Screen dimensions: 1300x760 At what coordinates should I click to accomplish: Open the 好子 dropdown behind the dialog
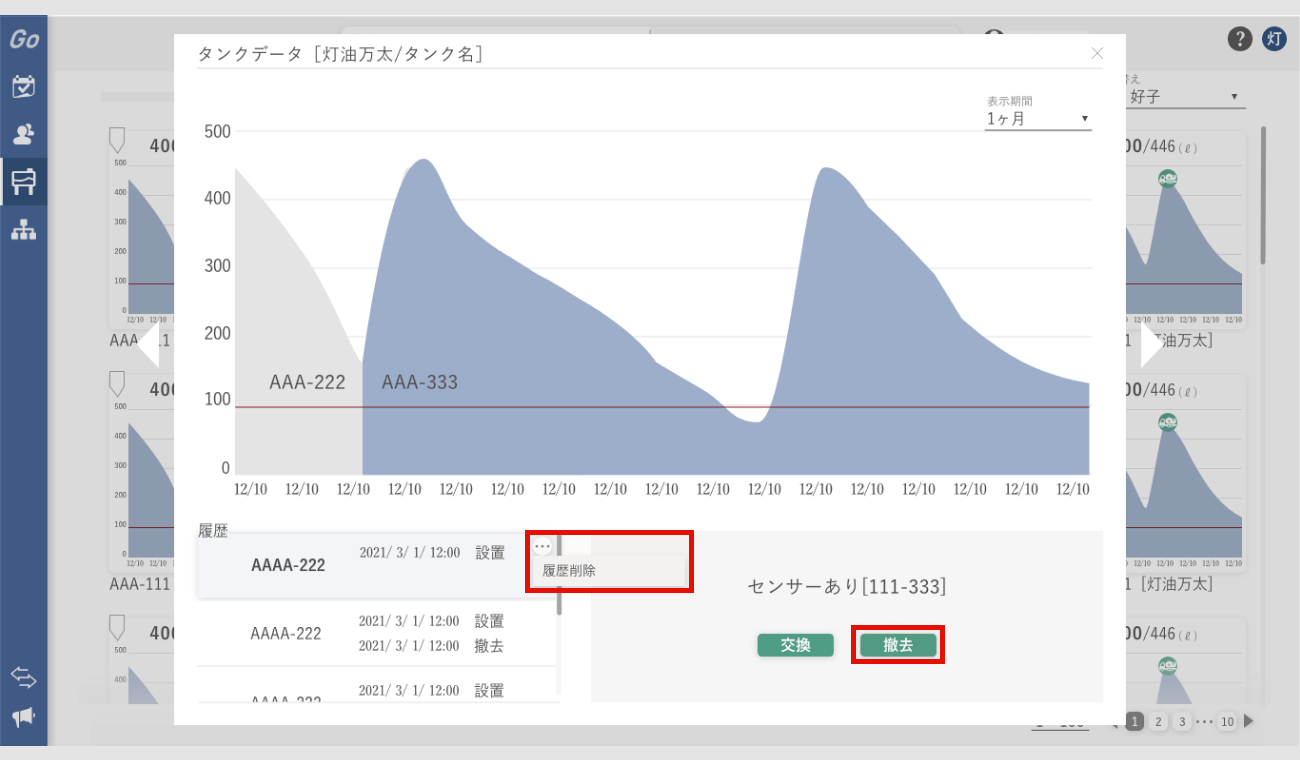point(1185,97)
